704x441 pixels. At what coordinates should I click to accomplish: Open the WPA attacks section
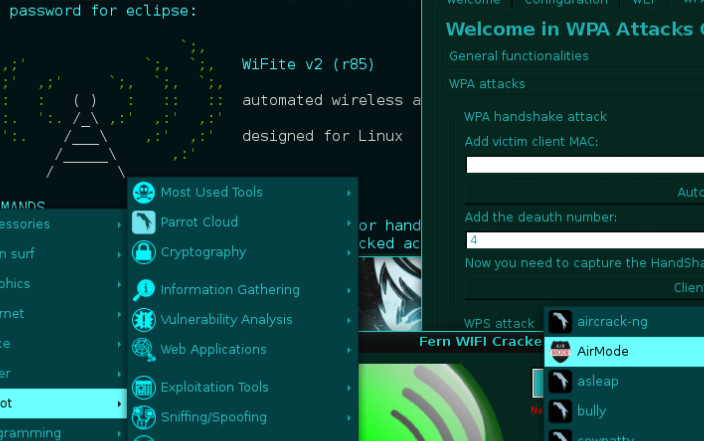pyautogui.click(x=574, y=84)
